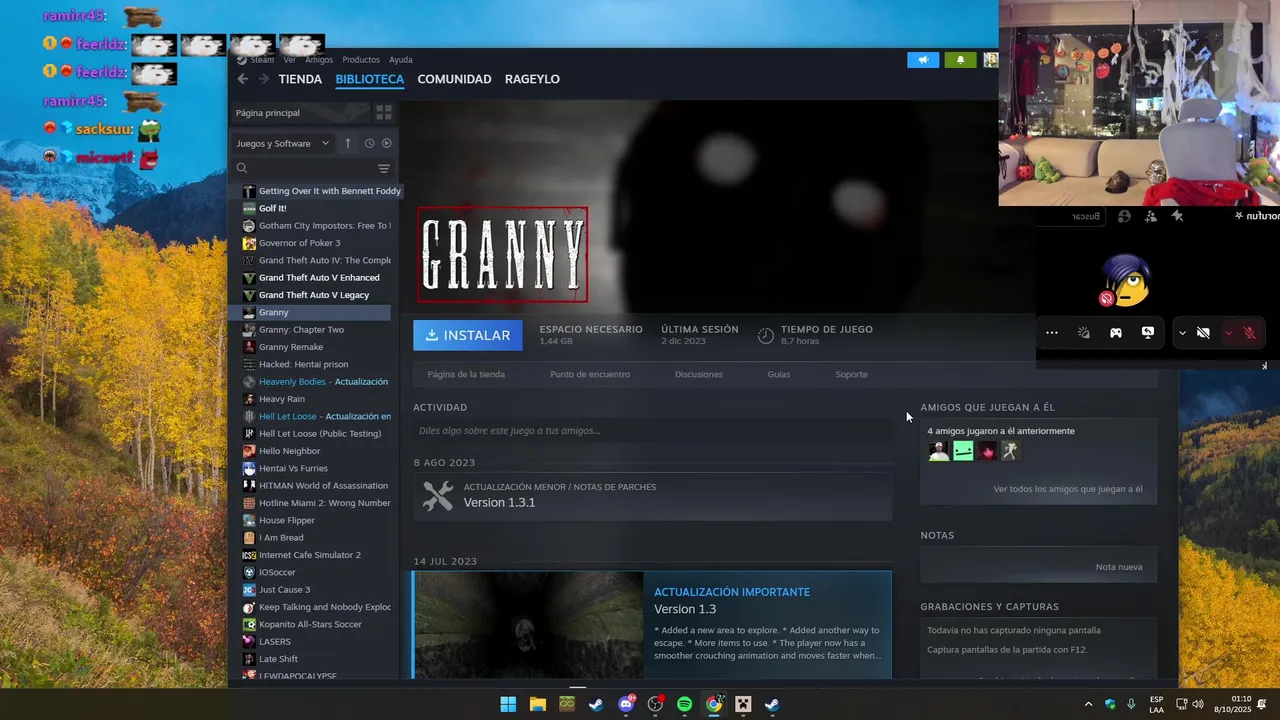Click the green friend avatar who played Granny

(963, 451)
